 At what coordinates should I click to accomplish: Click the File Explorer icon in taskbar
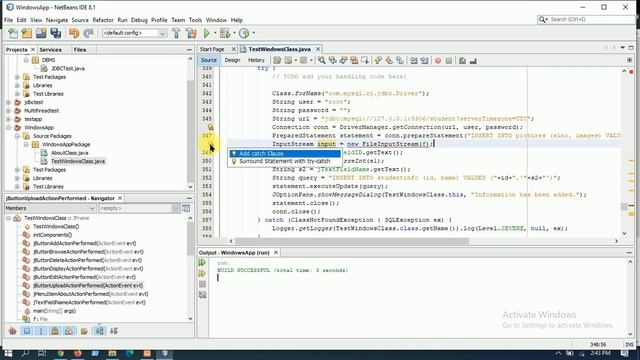112,353
